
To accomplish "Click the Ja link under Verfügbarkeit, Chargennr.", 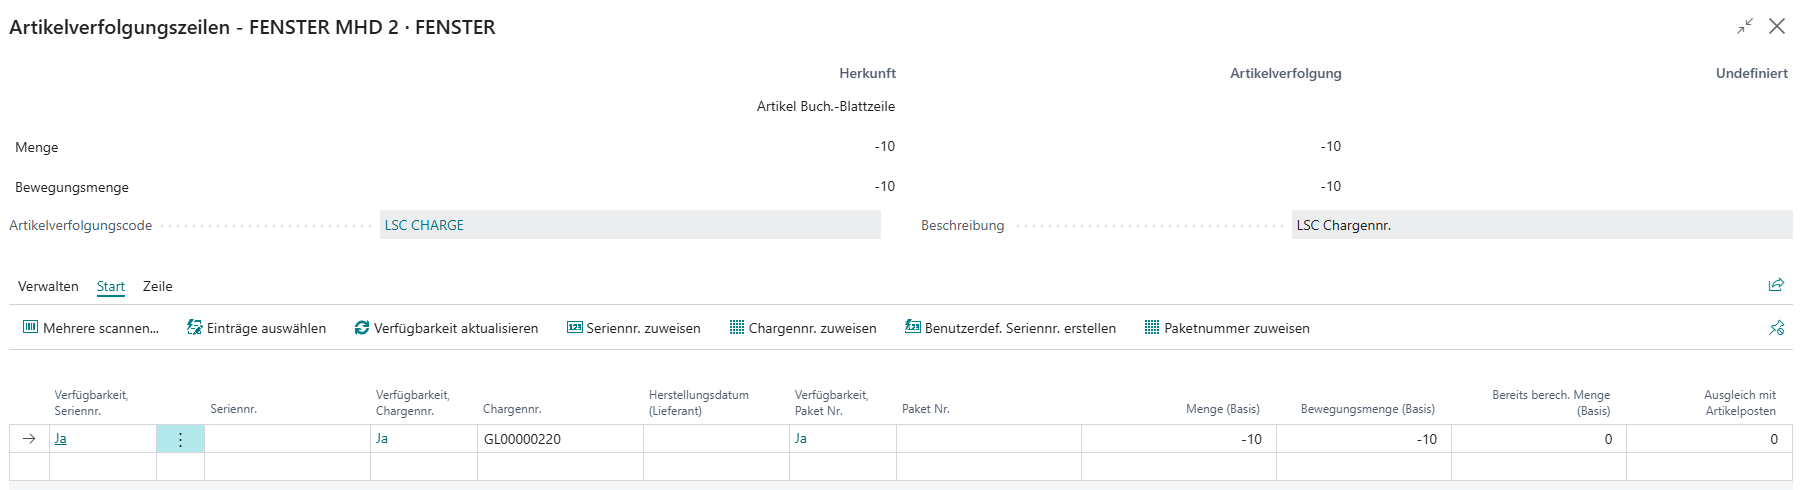I will 382,439.
